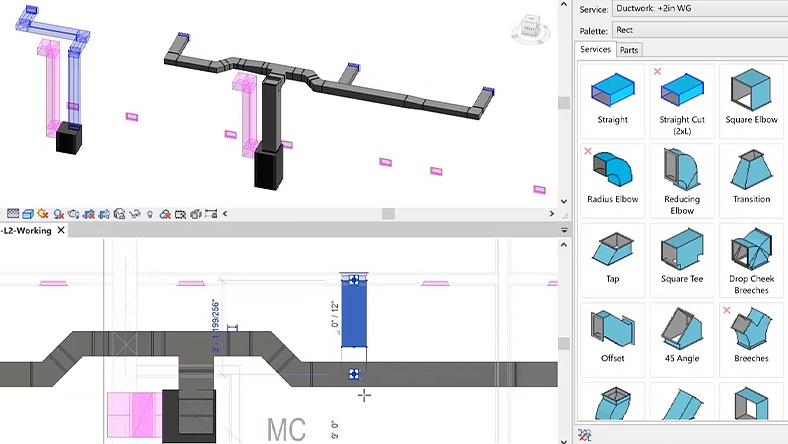Click plan view vertical scrollbar up arrow
This screenshot has height=444, width=788.
click(x=564, y=245)
